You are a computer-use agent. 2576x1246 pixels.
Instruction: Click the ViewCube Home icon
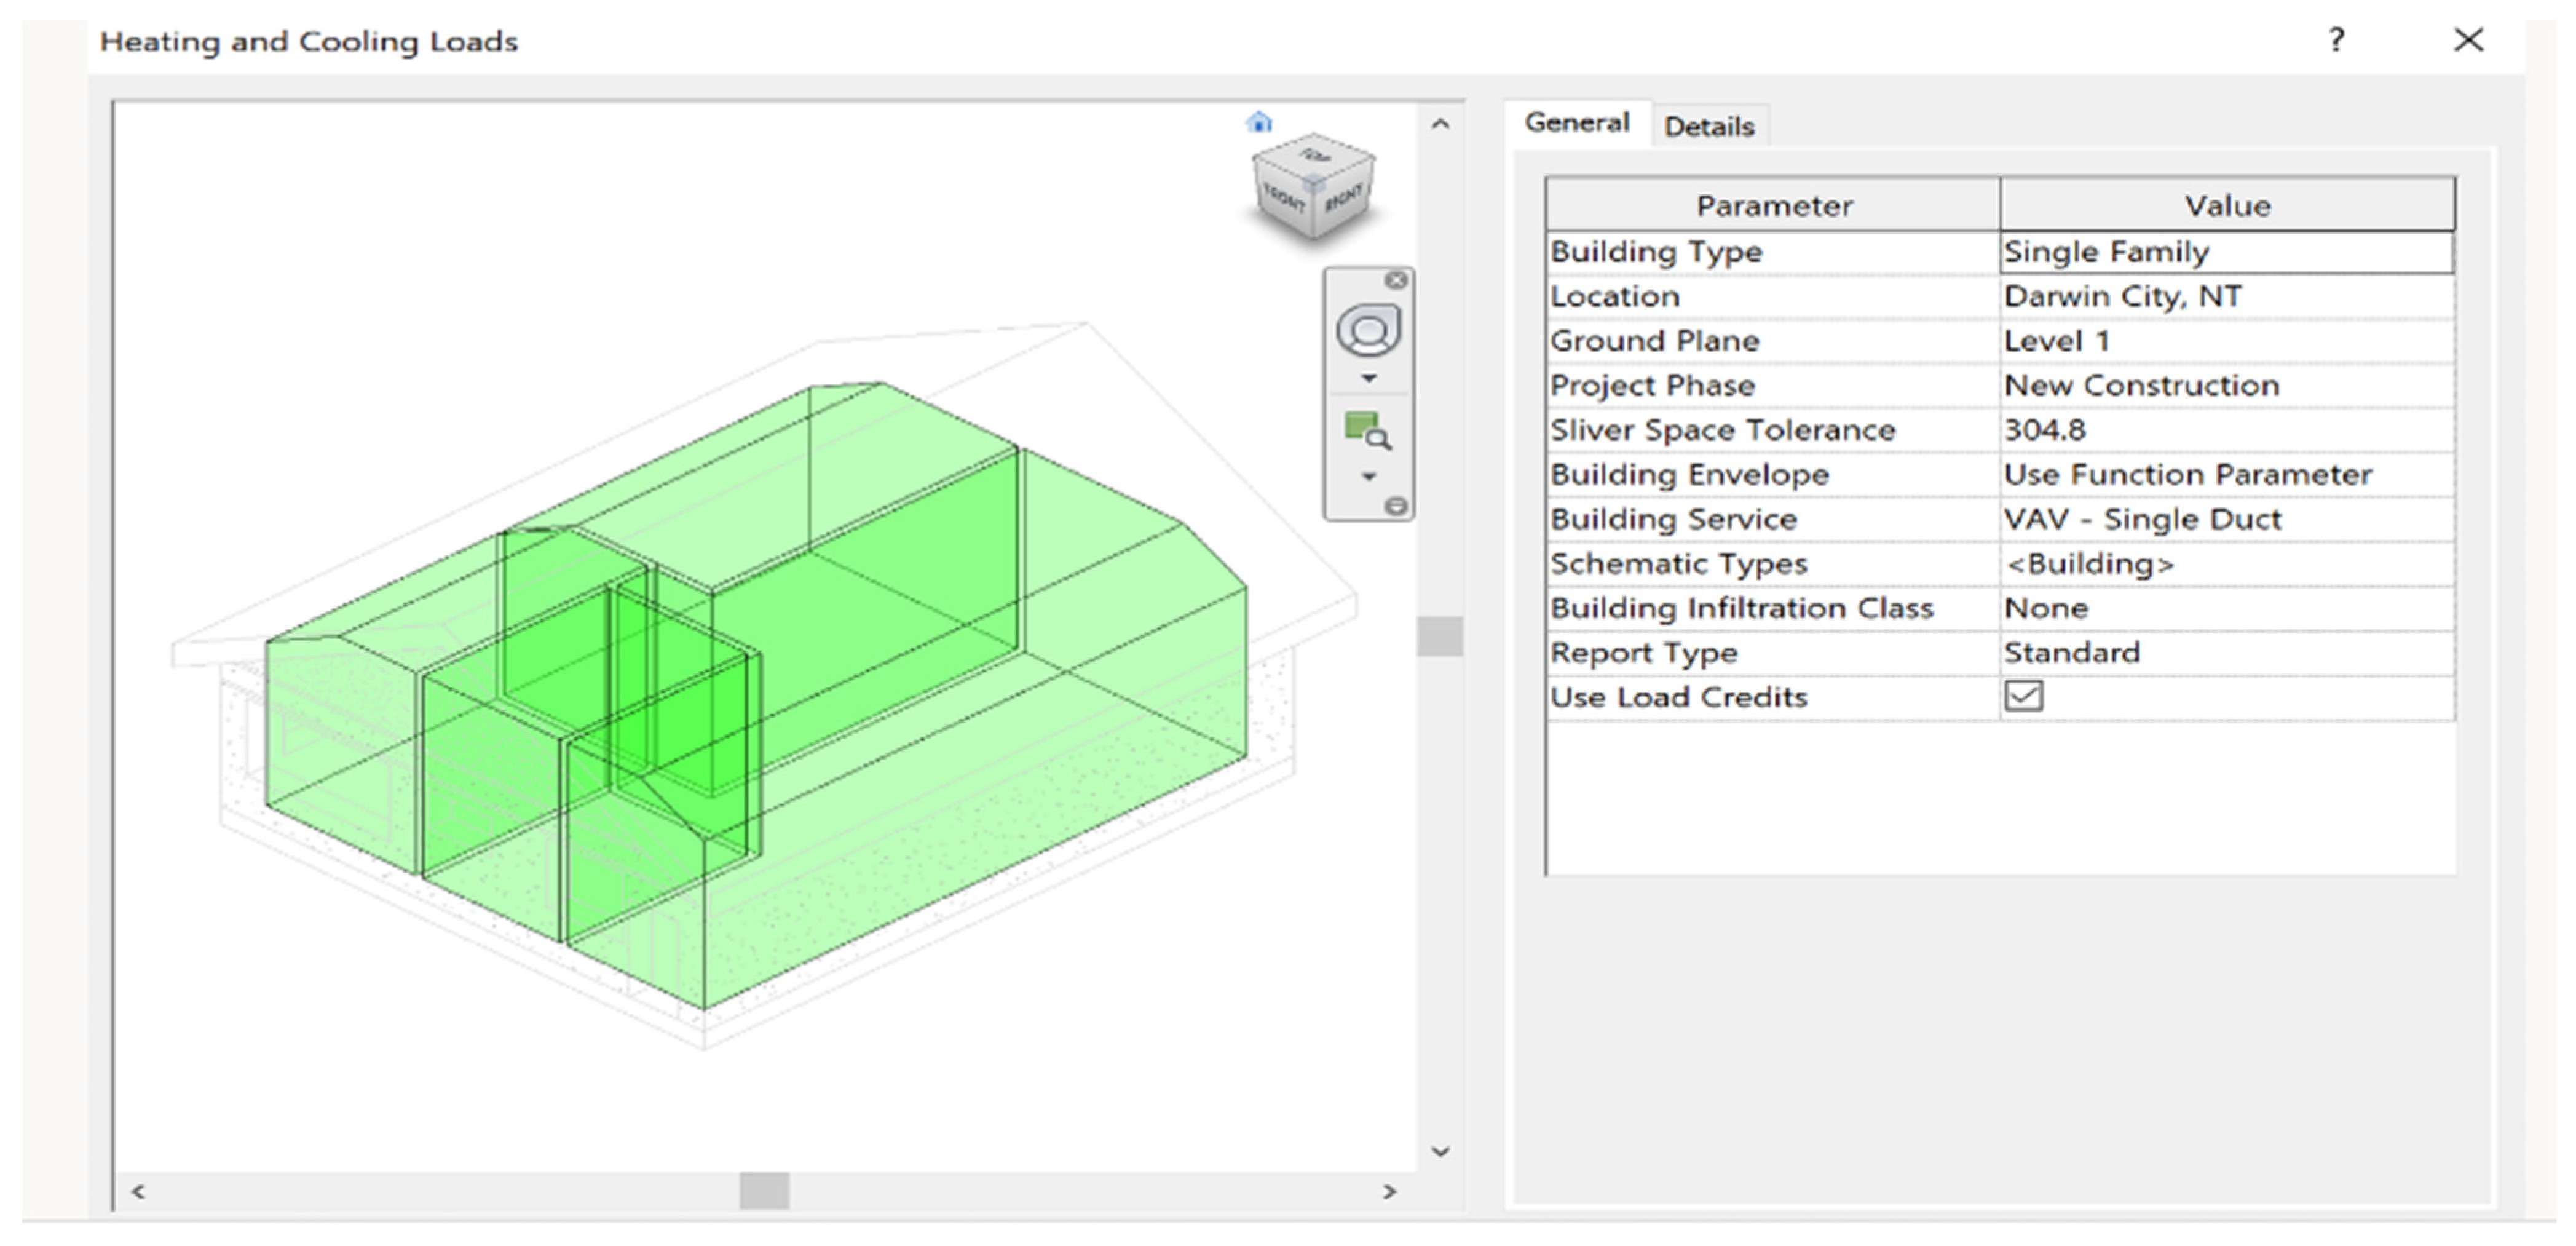pyautogui.click(x=1259, y=123)
